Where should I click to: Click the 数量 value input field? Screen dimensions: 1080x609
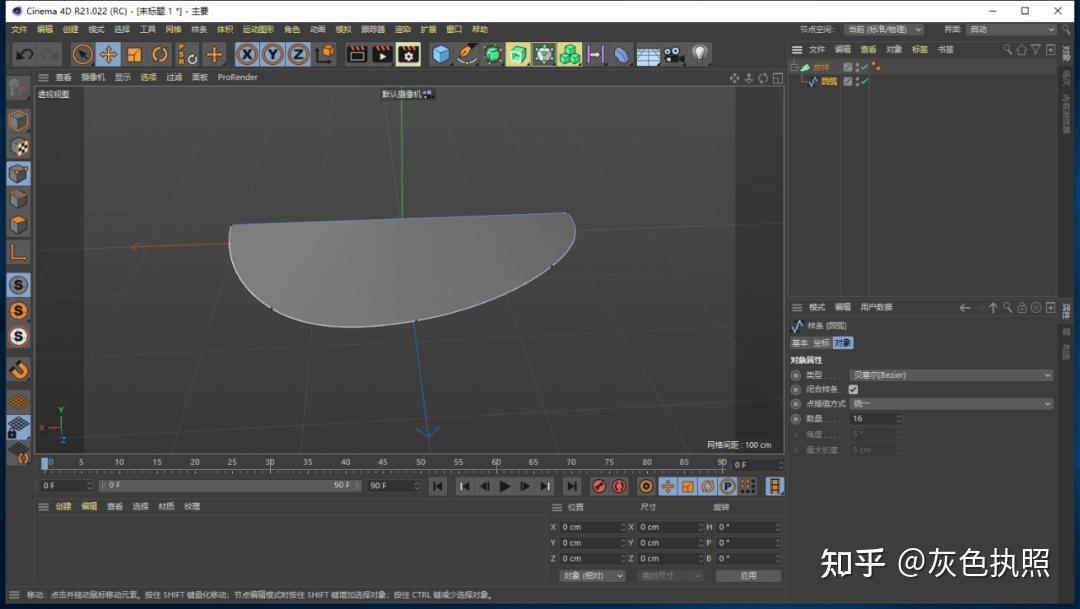(x=872, y=419)
